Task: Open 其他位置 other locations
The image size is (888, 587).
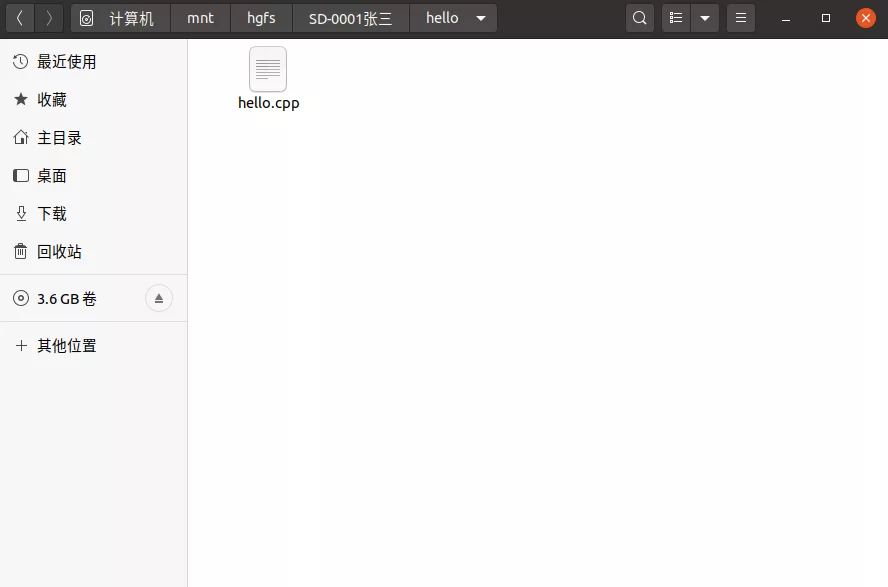Action: 93,345
